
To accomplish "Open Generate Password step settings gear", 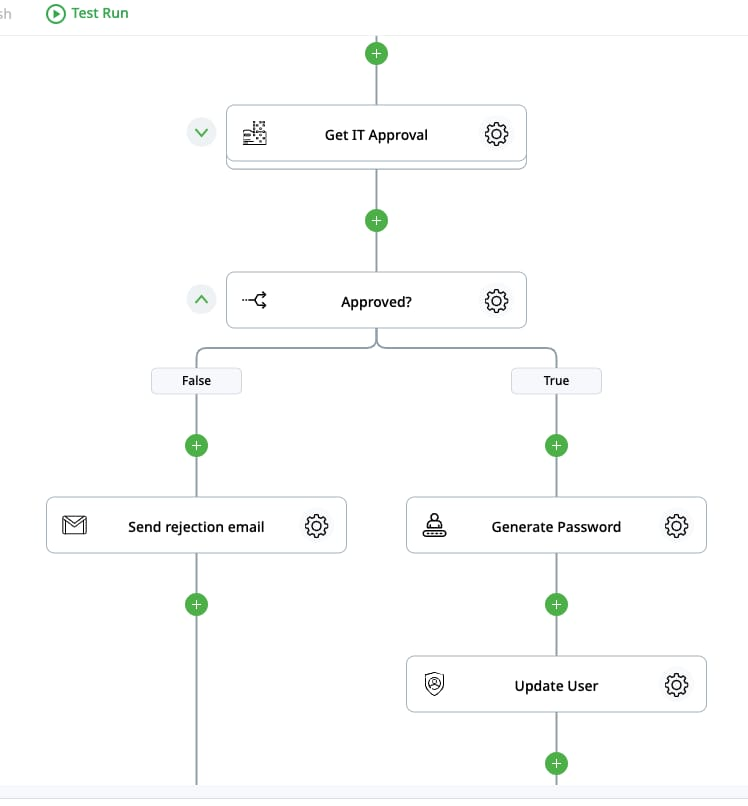I will pos(676,526).
